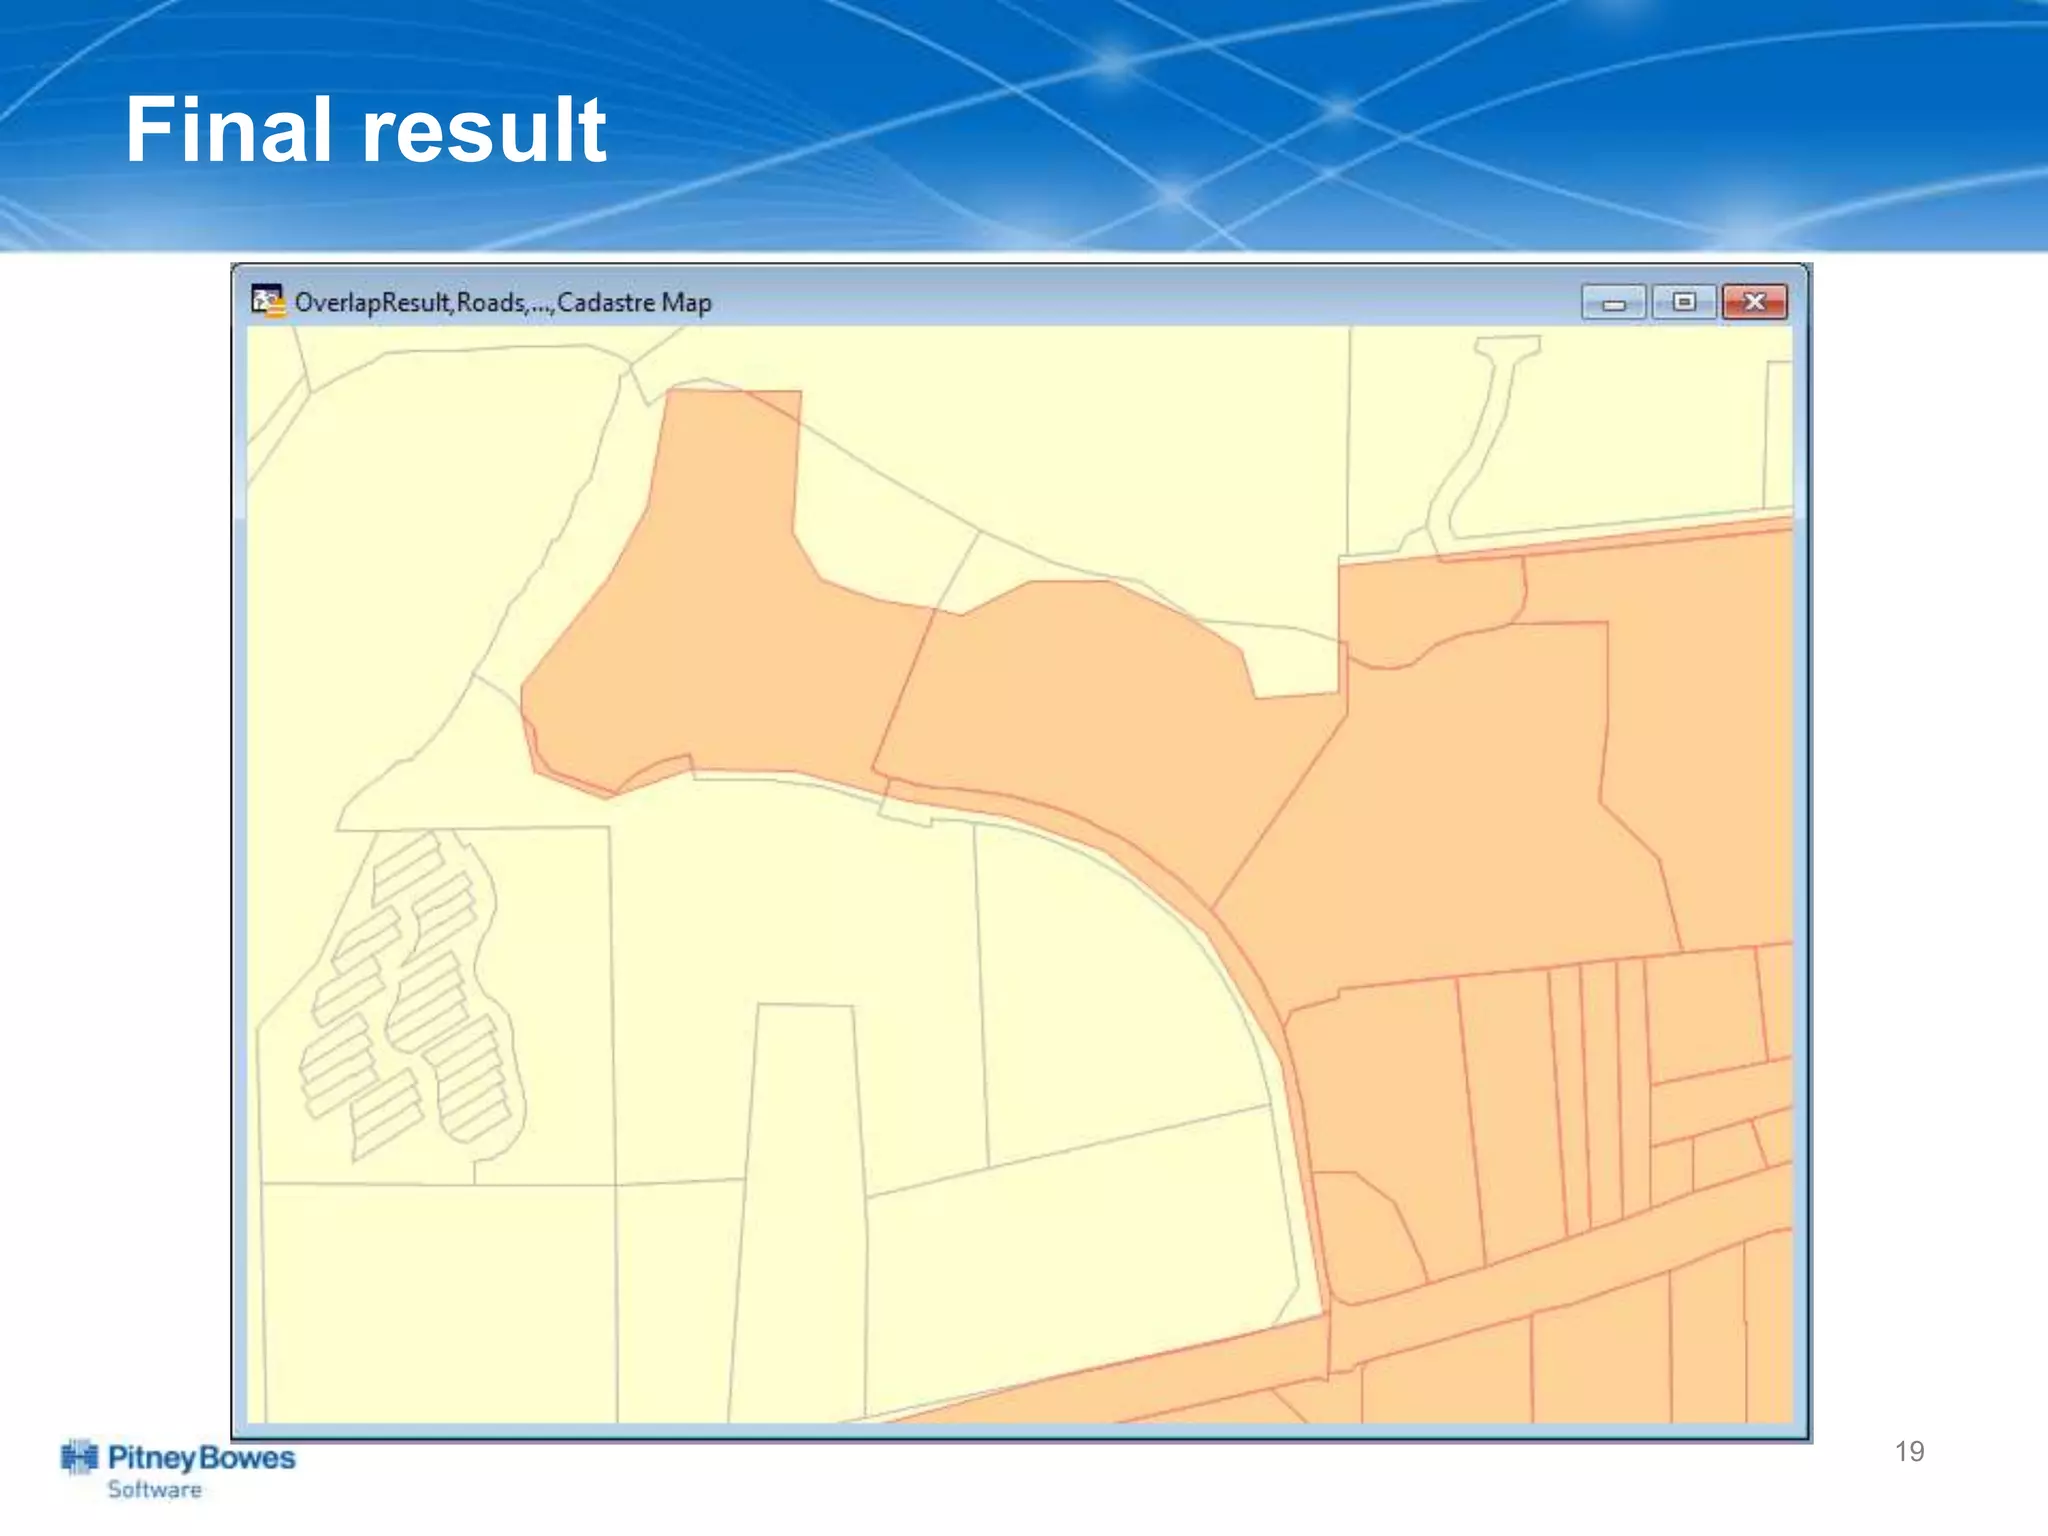This screenshot has width=2048, height=1536.
Task: Close the OverlapResult Cadastre Map window
Action: click(1754, 302)
